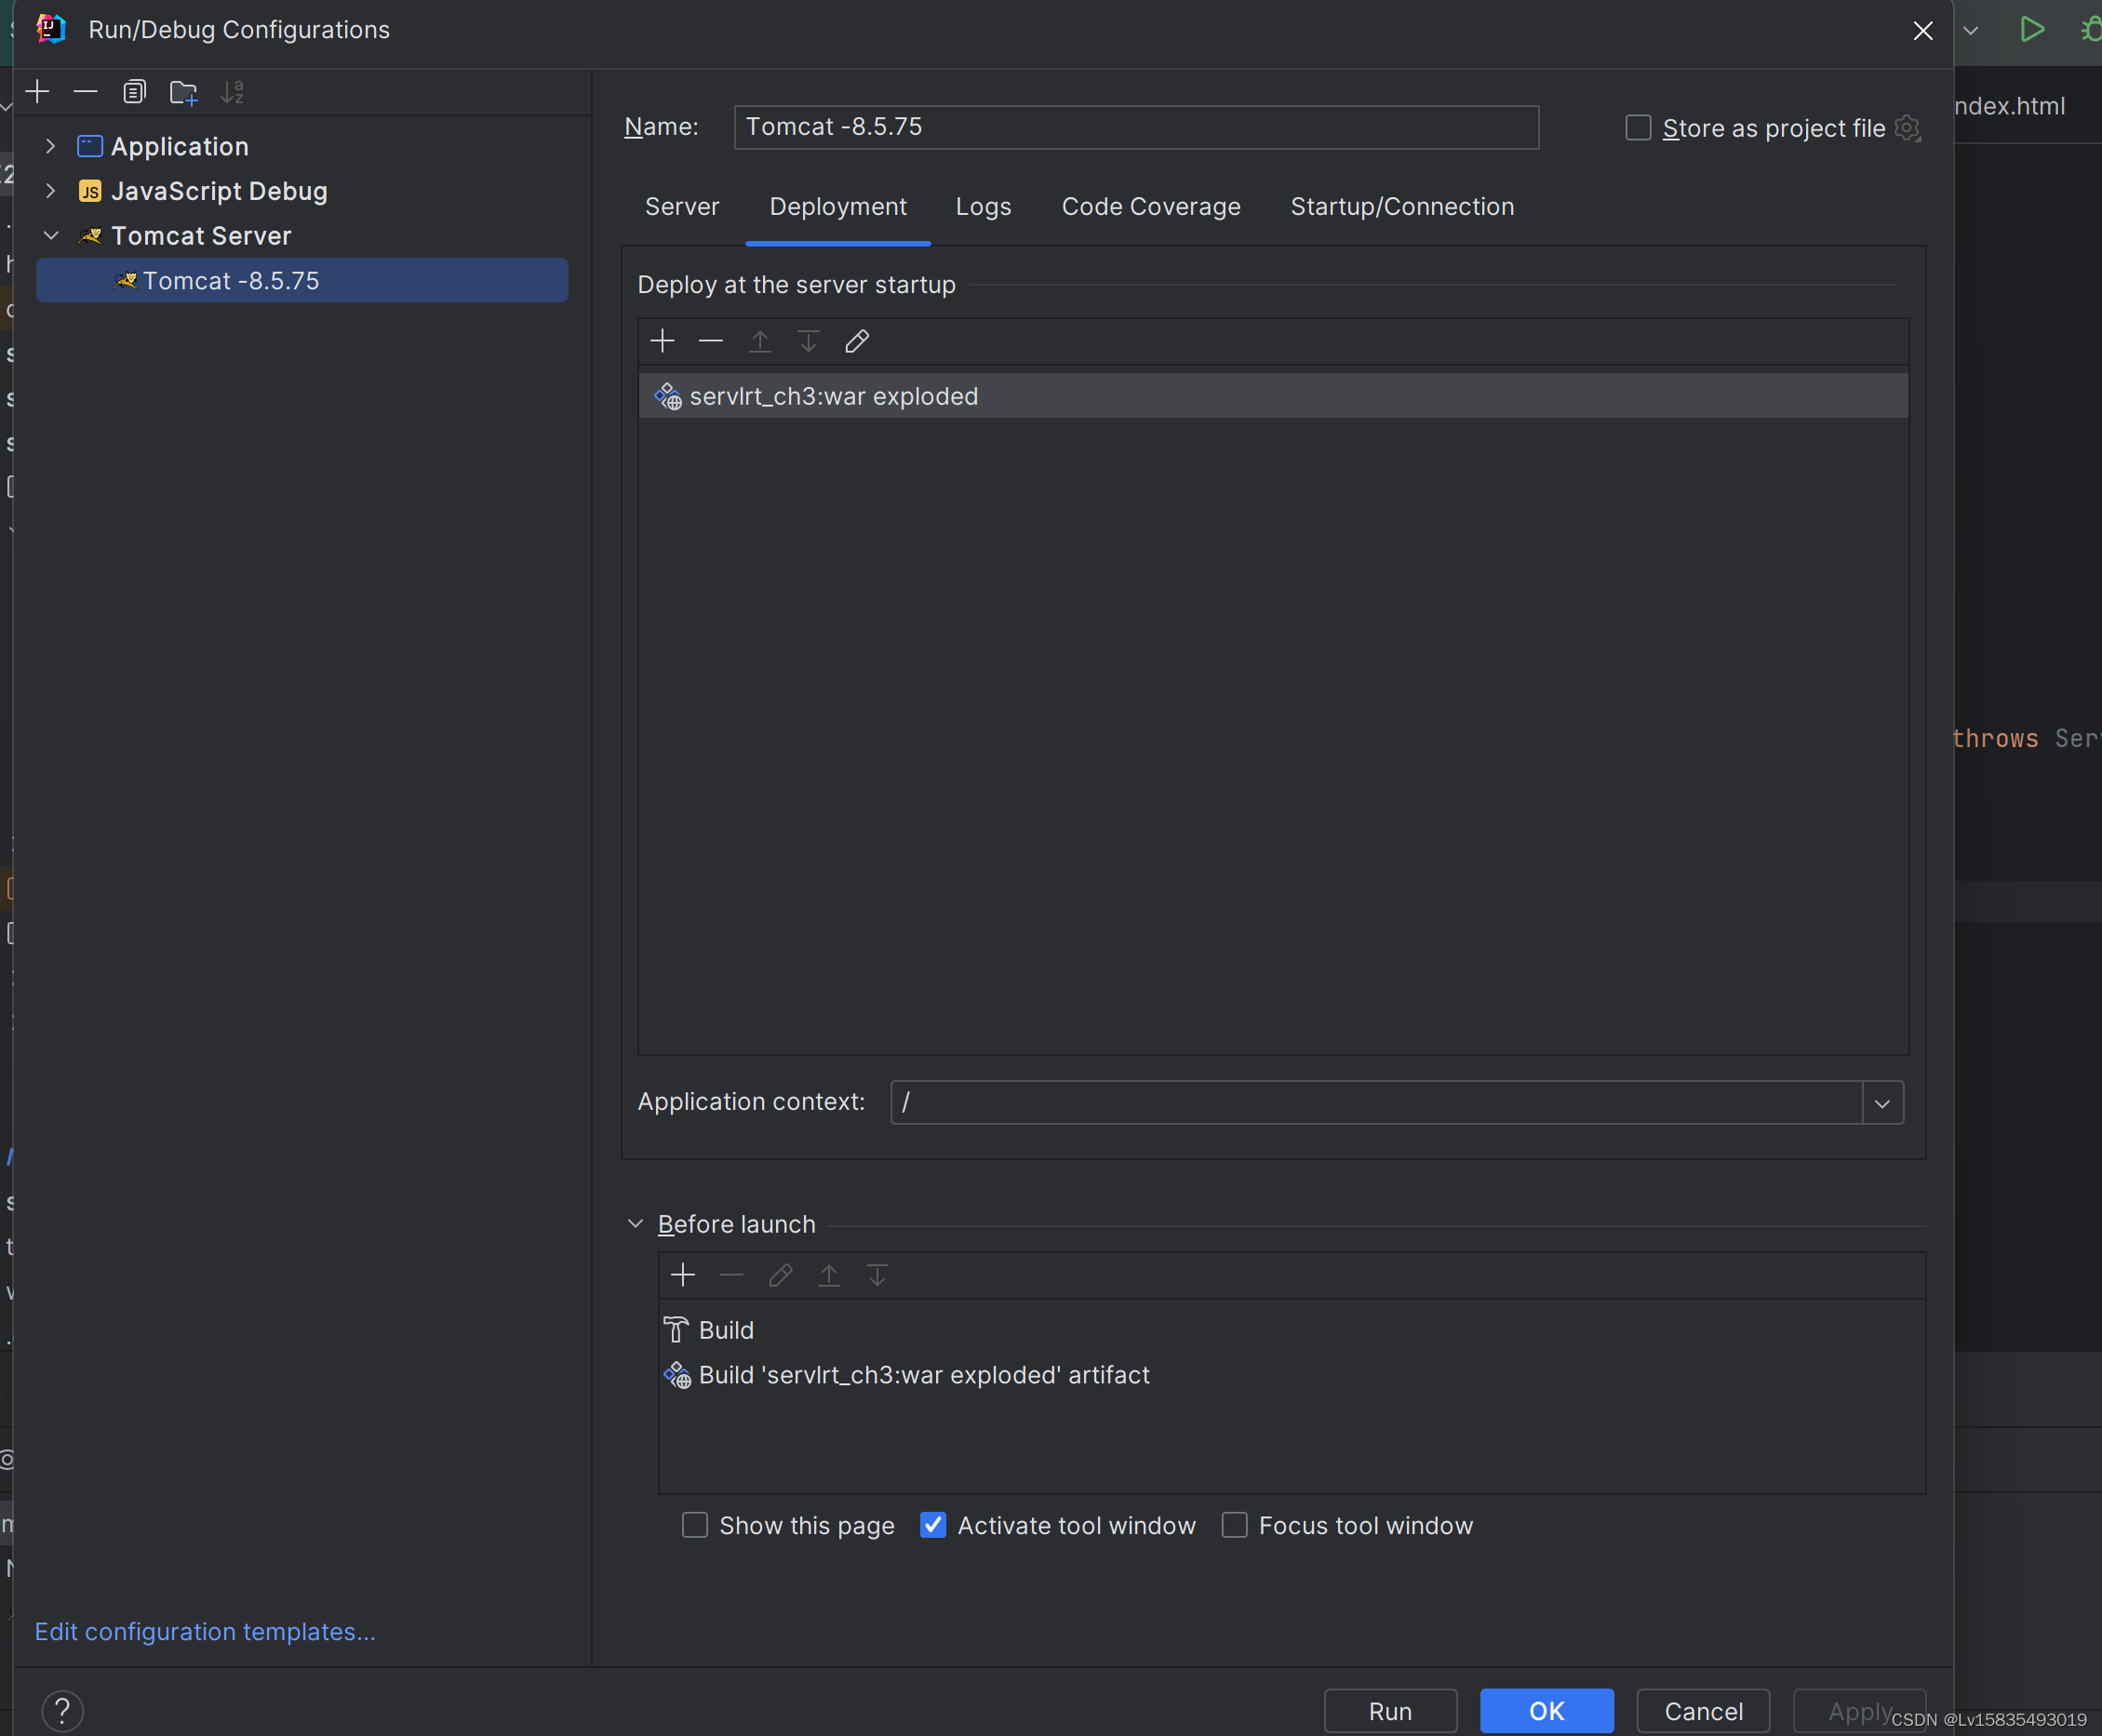Viewport: 2102px width, 1736px height.
Task: Enable Show this page checkbox
Action: pyautogui.click(x=694, y=1525)
